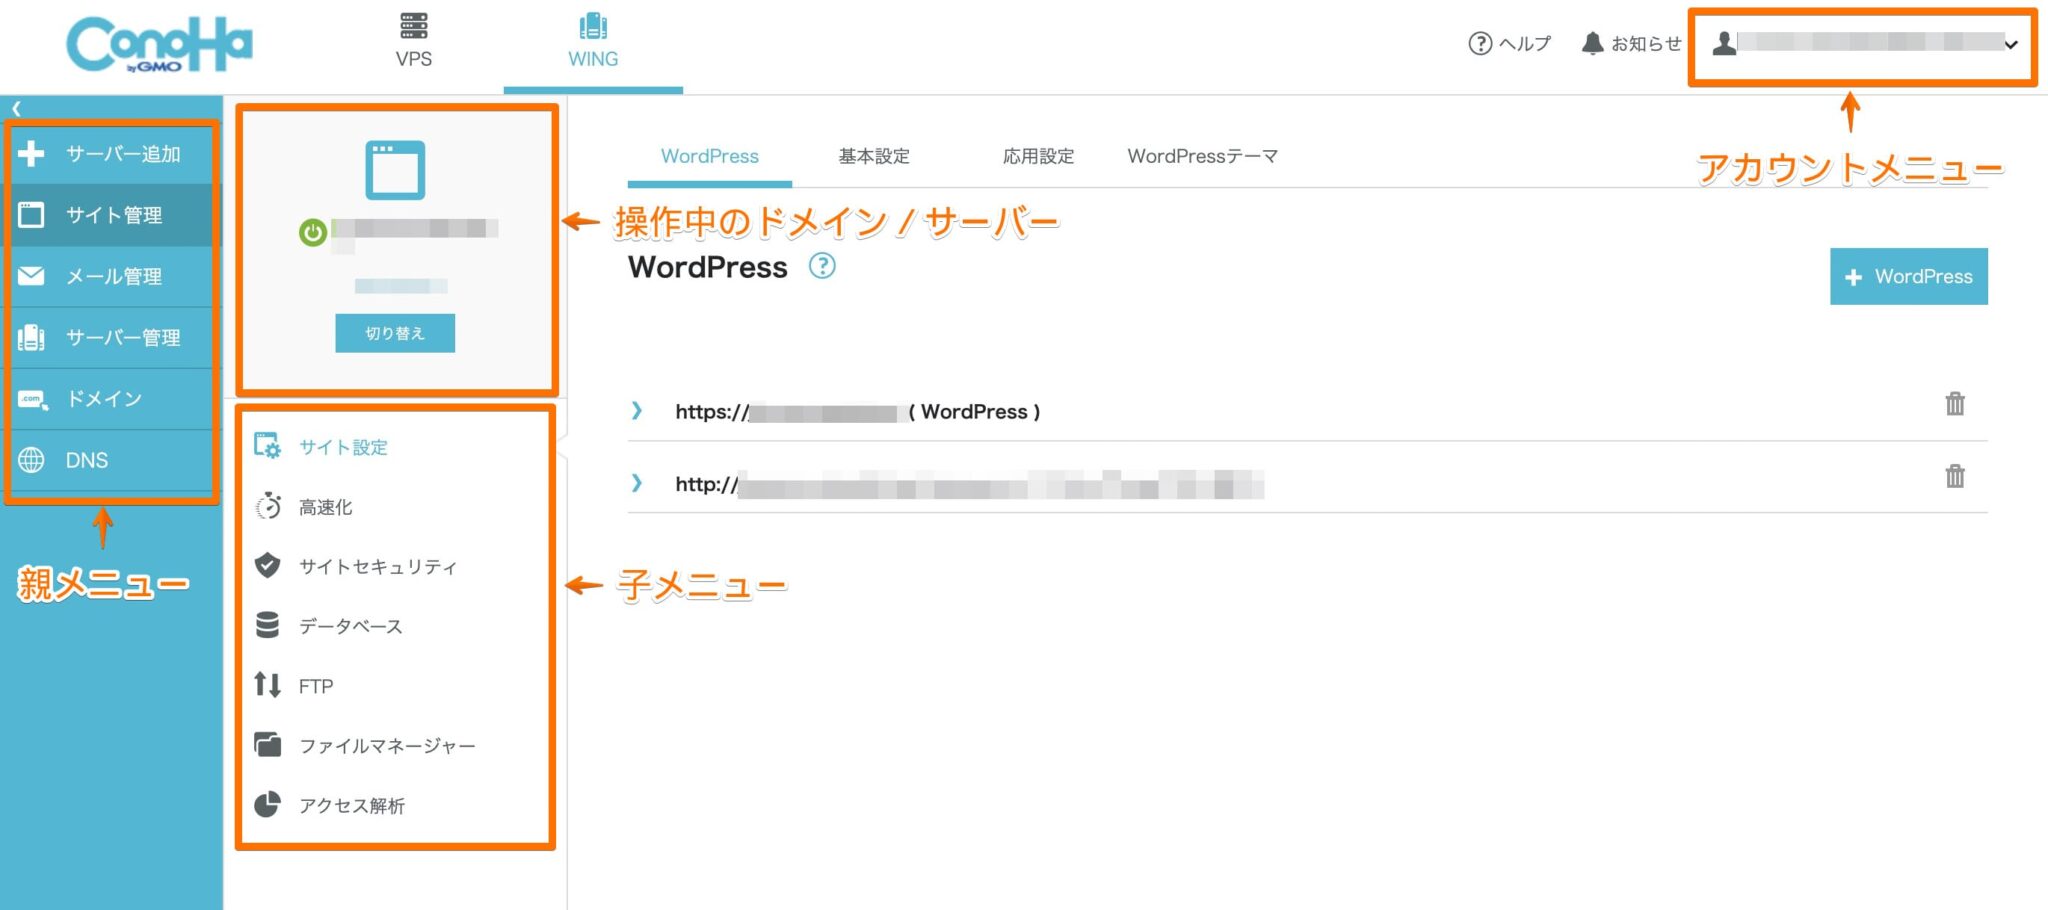Click the アクセス解析 pie chart icon
Image resolution: width=2048 pixels, height=910 pixels.
coord(267,805)
